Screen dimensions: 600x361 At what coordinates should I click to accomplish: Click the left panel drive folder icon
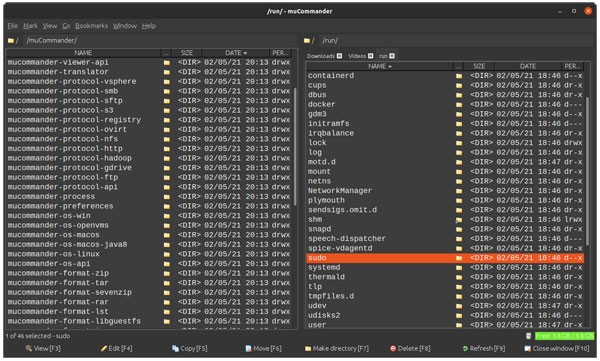tap(11, 41)
